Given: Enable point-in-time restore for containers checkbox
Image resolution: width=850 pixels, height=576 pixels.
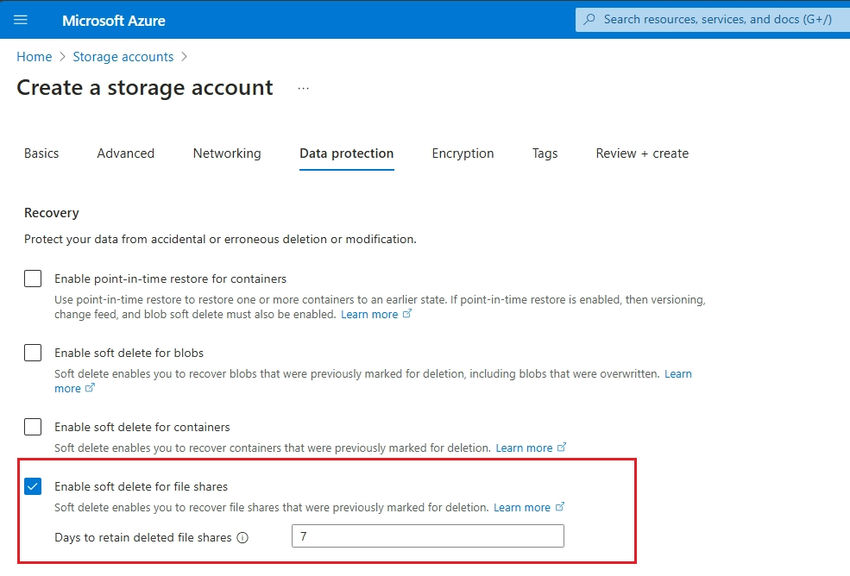Looking at the screenshot, I should tap(33, 279).
